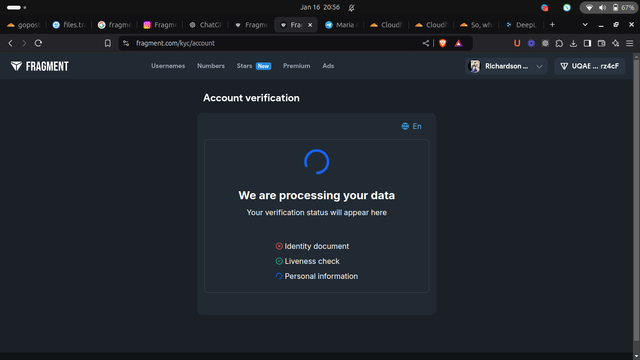Click the volume icon in the system tray
The height and width of the screenshot is (360, 640).
click(x=602, y=8)
